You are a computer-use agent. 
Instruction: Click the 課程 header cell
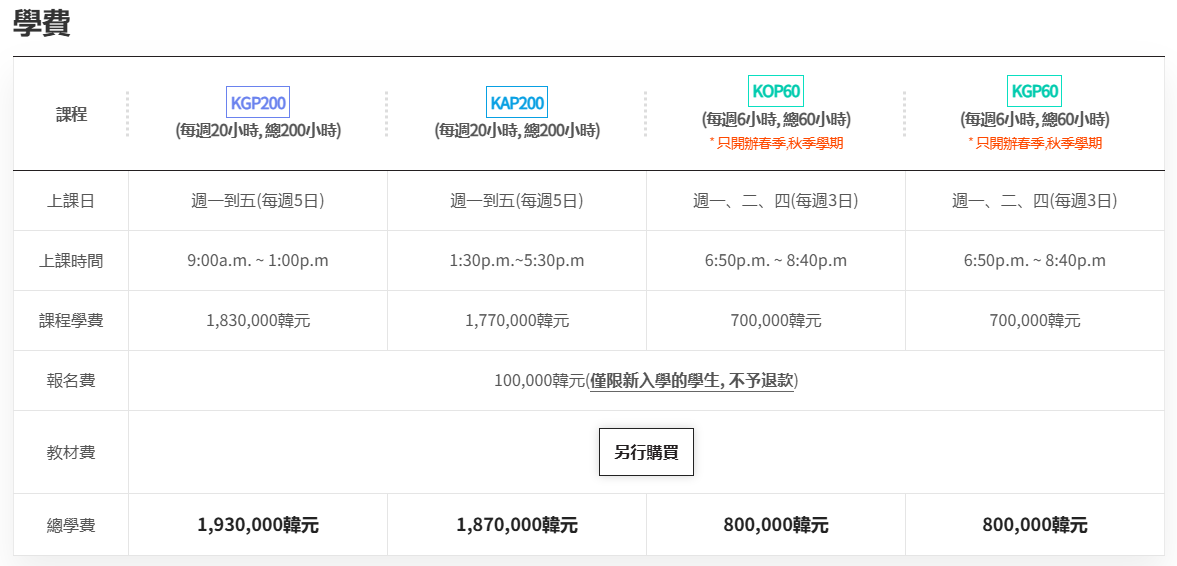[x=71, y=115]
